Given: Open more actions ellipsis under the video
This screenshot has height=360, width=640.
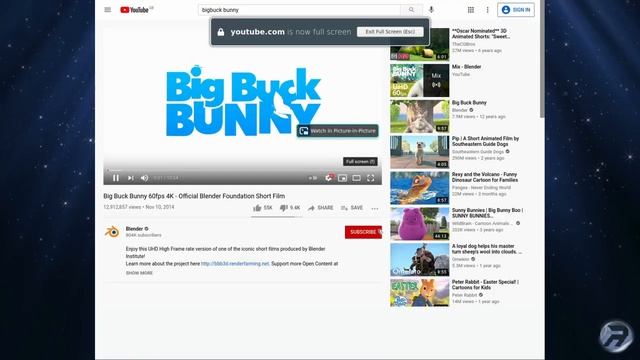Looking at the screenshot, I should [375, 208].
